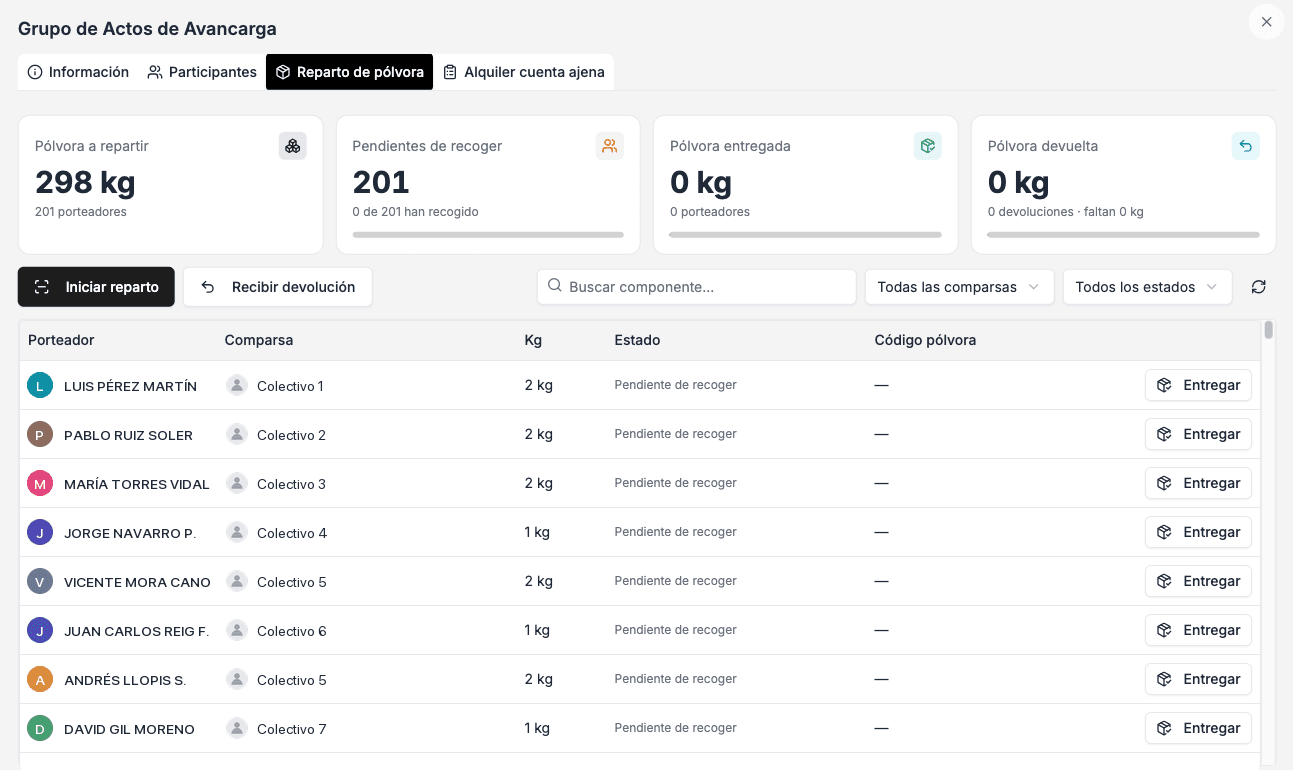The height and width of the screenshot is (770, 1293).
Task: Click the refresh icon beside the filters
Action: (1259, 287)
